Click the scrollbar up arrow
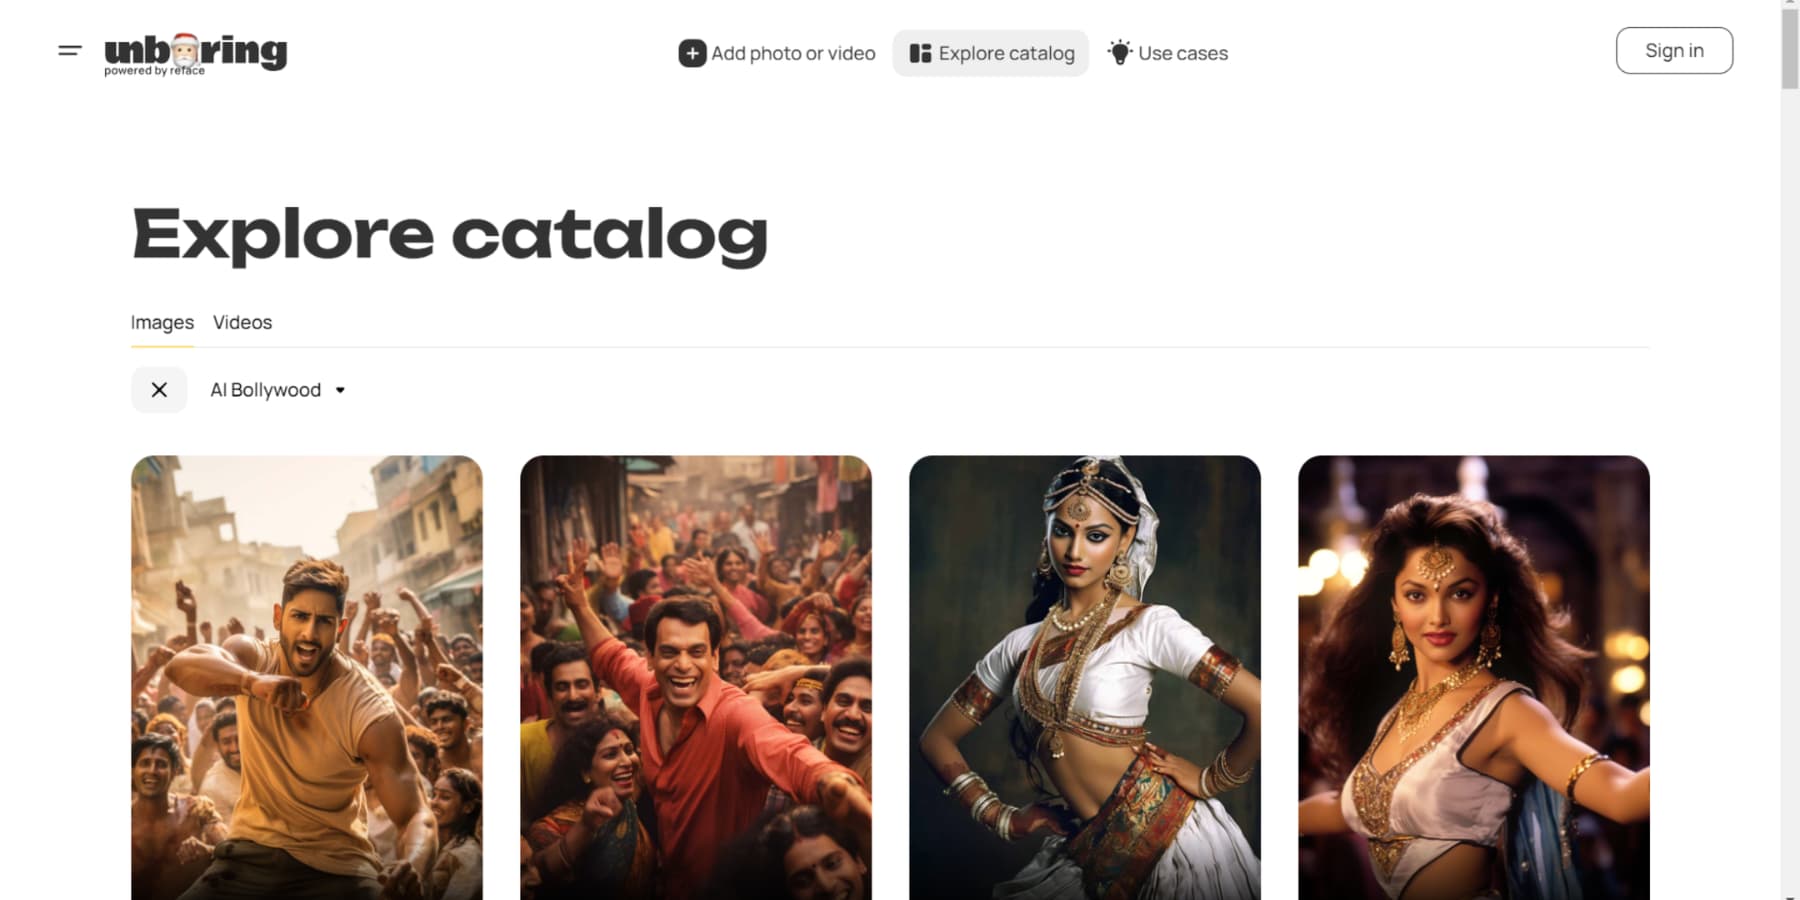Screen dimensions: 1800x900 (x=1790, y=5)
